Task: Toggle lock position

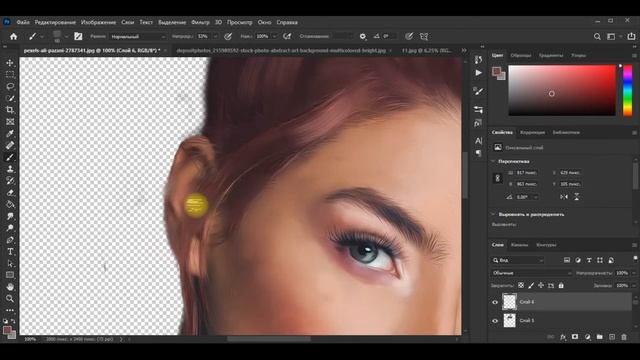Action: tap(541, 286)
